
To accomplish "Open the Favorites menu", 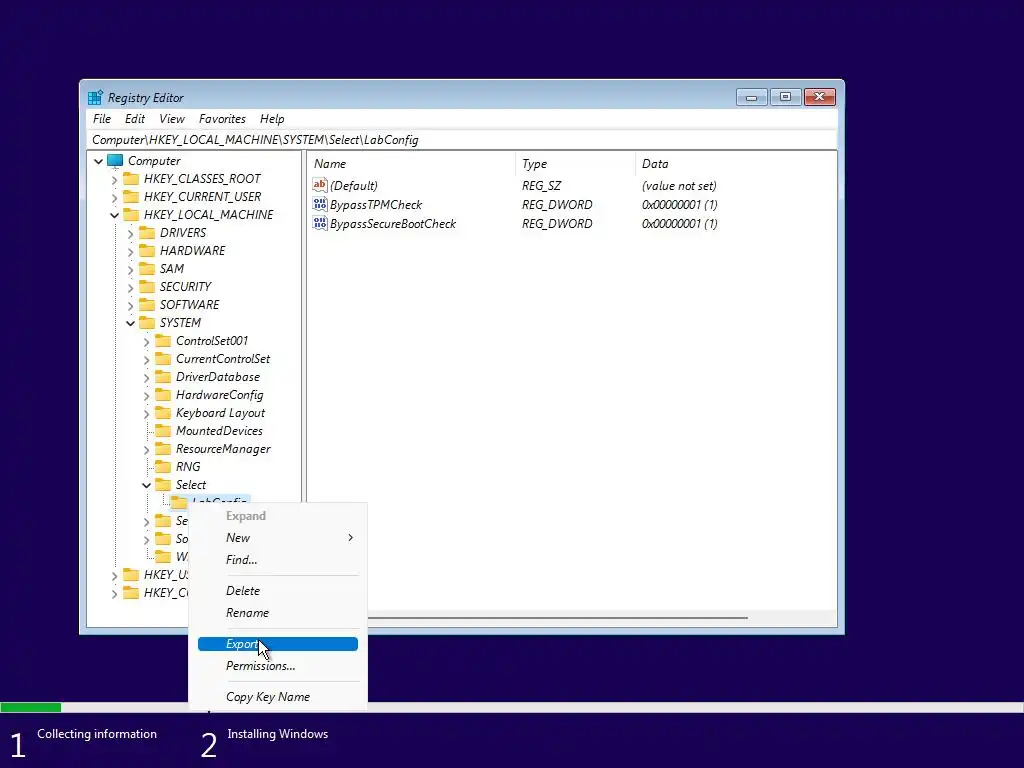I will coord(222,119).
